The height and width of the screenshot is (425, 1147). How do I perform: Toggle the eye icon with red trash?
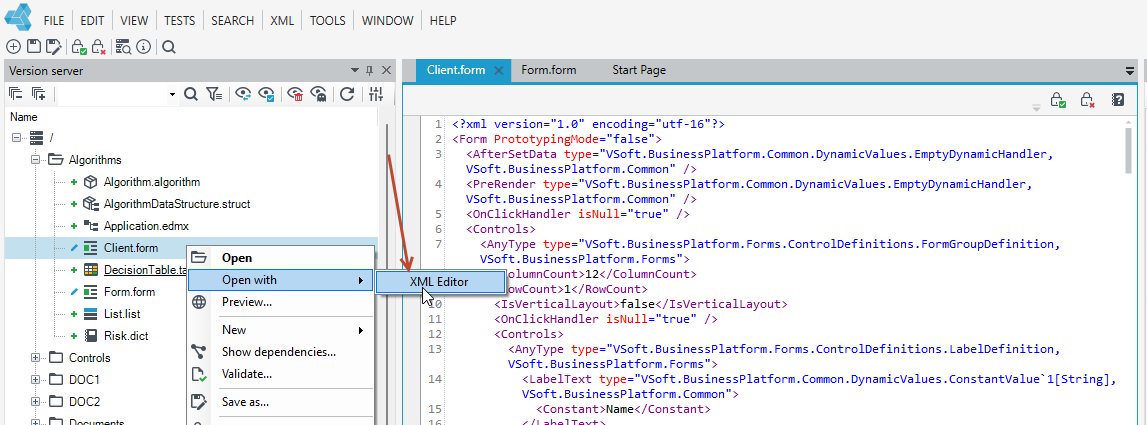click(x=296, y=94)
